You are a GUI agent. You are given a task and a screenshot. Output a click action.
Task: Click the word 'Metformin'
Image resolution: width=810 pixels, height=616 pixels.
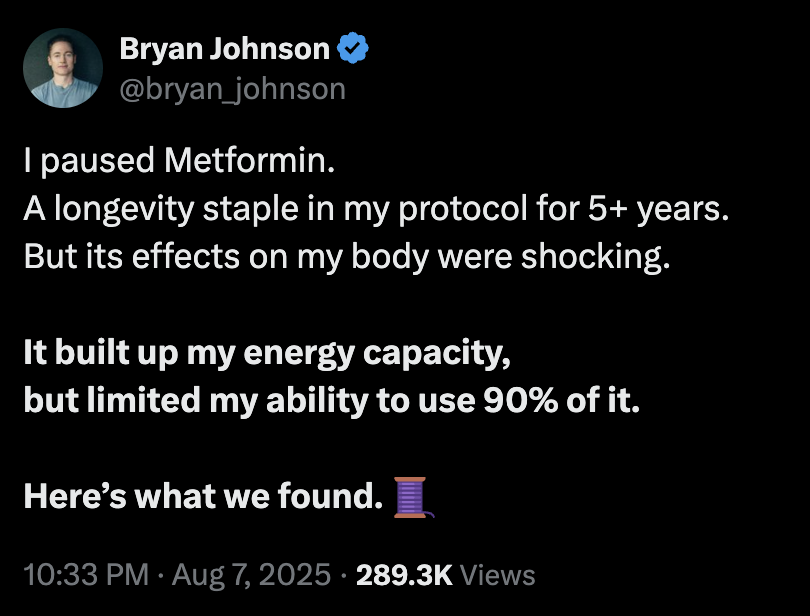tap(250, 160)
